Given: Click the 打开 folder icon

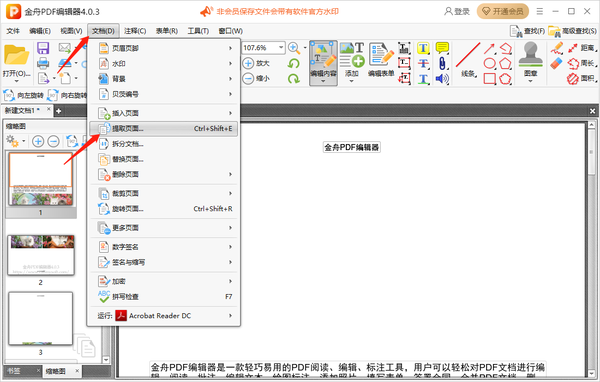Looking at the screenshot, I should [16, 57].
